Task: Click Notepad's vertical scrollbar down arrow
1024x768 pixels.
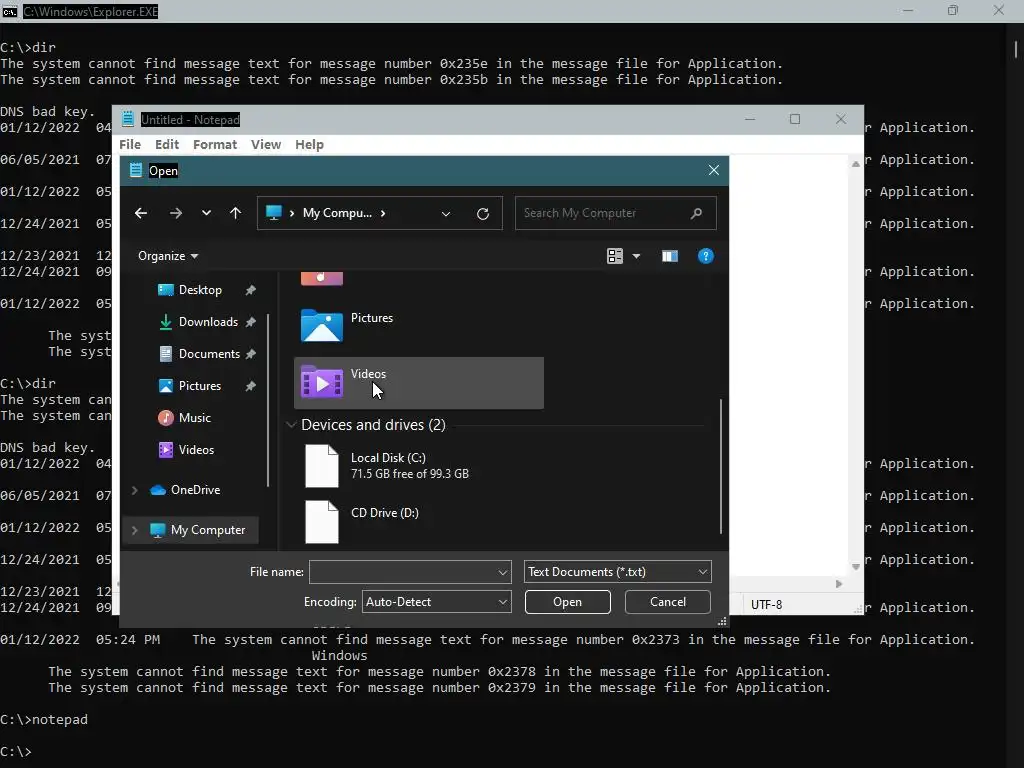Action: [856, 567]
